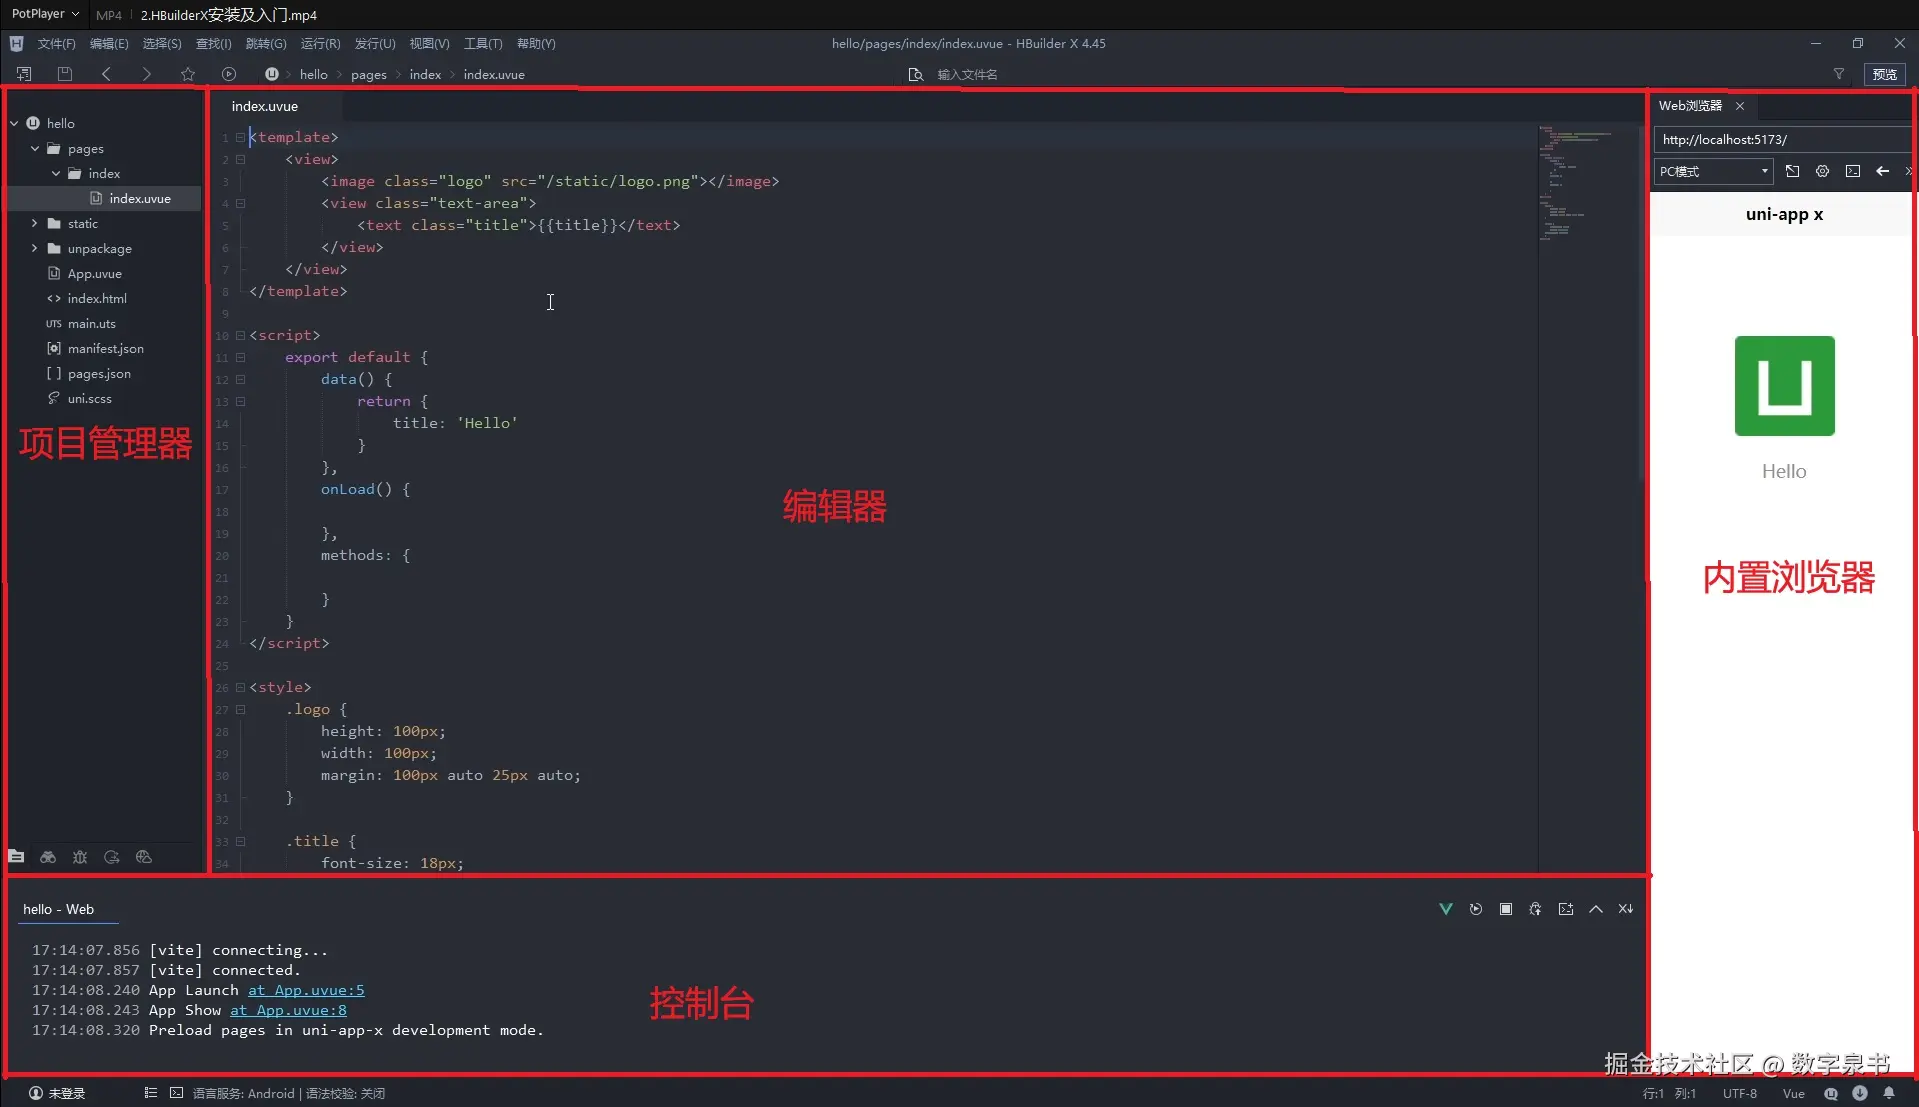This screenshot has width=1919, height=1107.
Task: Collapse the hello project tree node
Action: click(x=14, y=123)
